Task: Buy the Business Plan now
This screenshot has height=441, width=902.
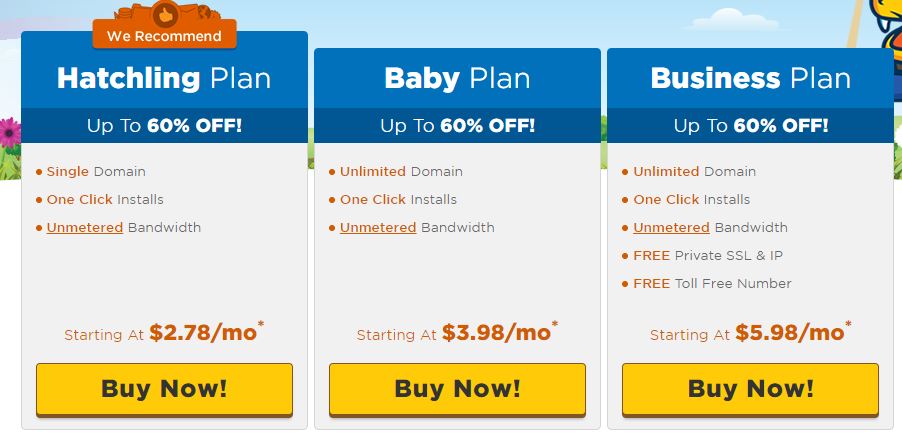Action: pos(750,389)
